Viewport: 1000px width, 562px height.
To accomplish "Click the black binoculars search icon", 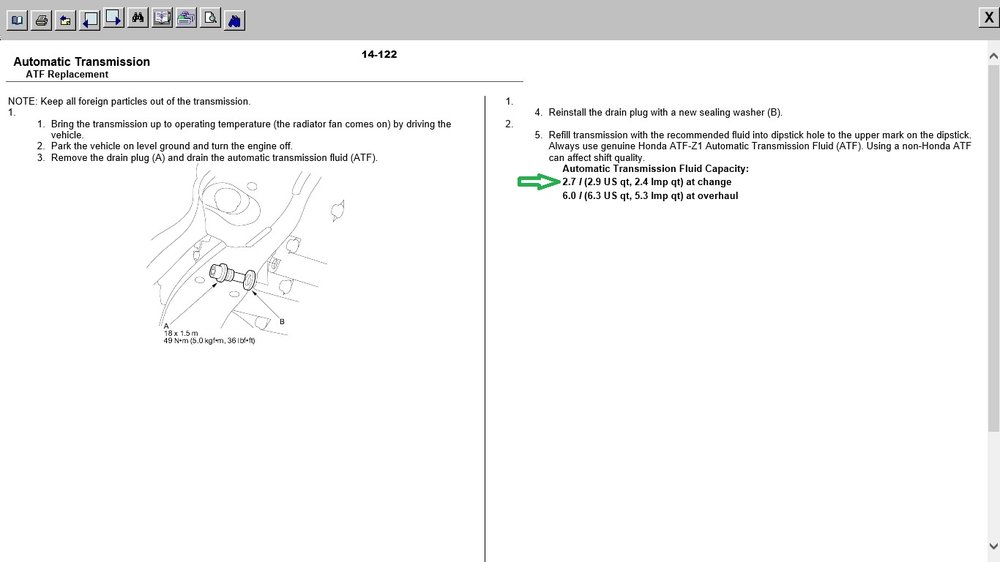I will 138,18.
